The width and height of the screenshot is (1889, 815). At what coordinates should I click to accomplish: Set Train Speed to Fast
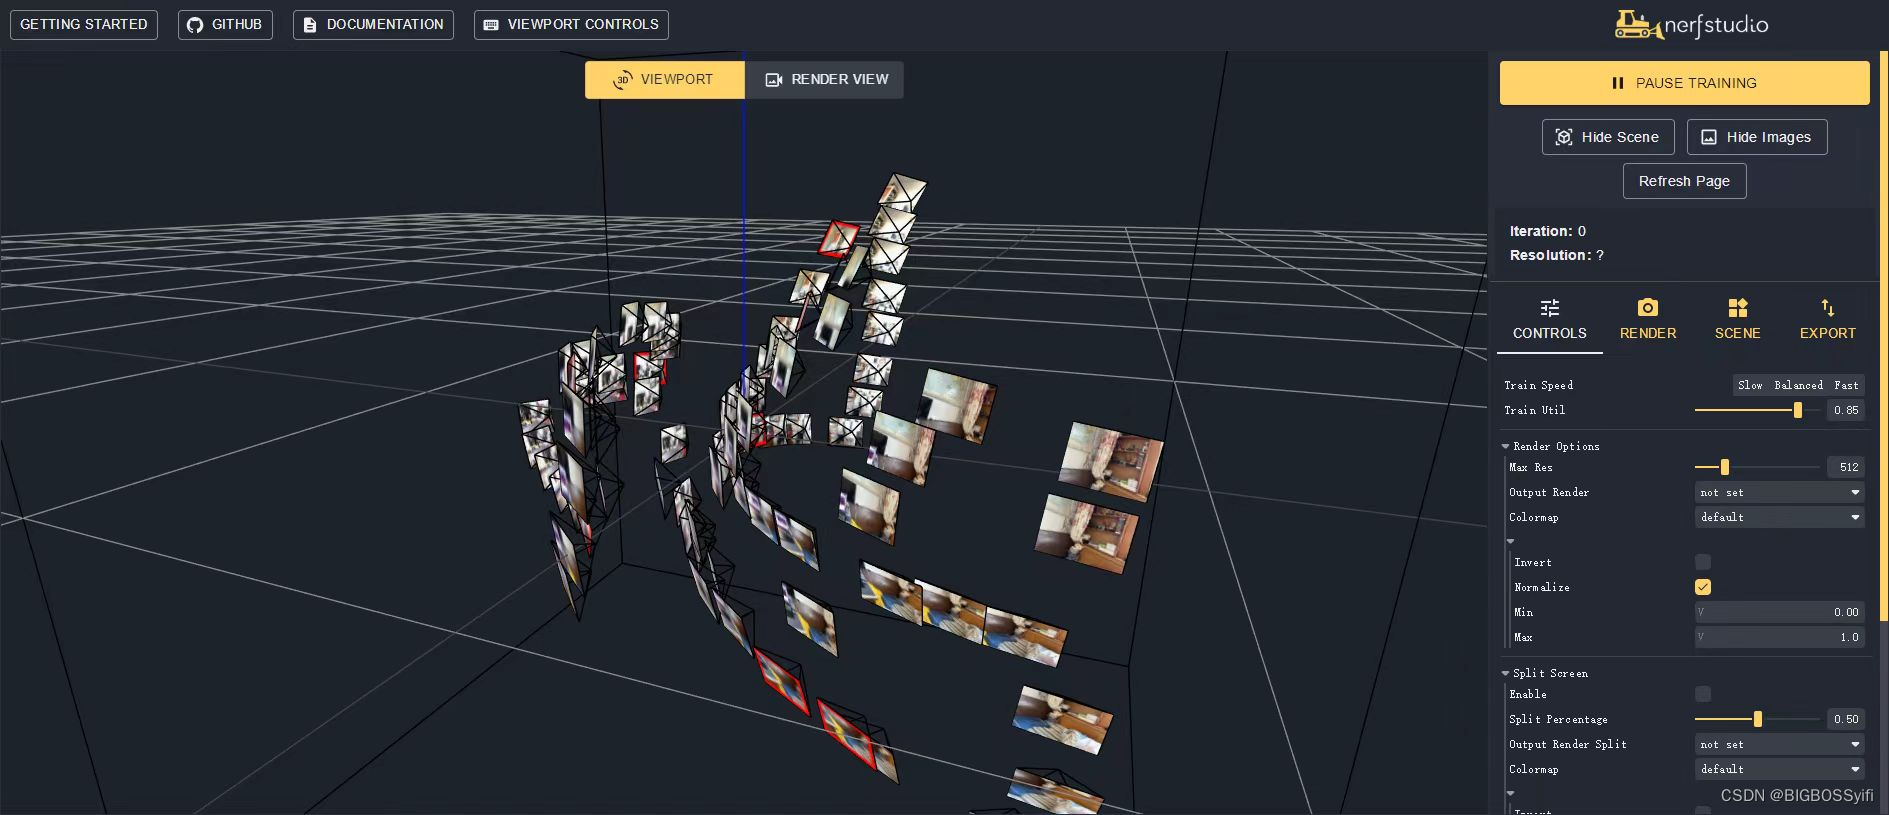click(1846, 385)
